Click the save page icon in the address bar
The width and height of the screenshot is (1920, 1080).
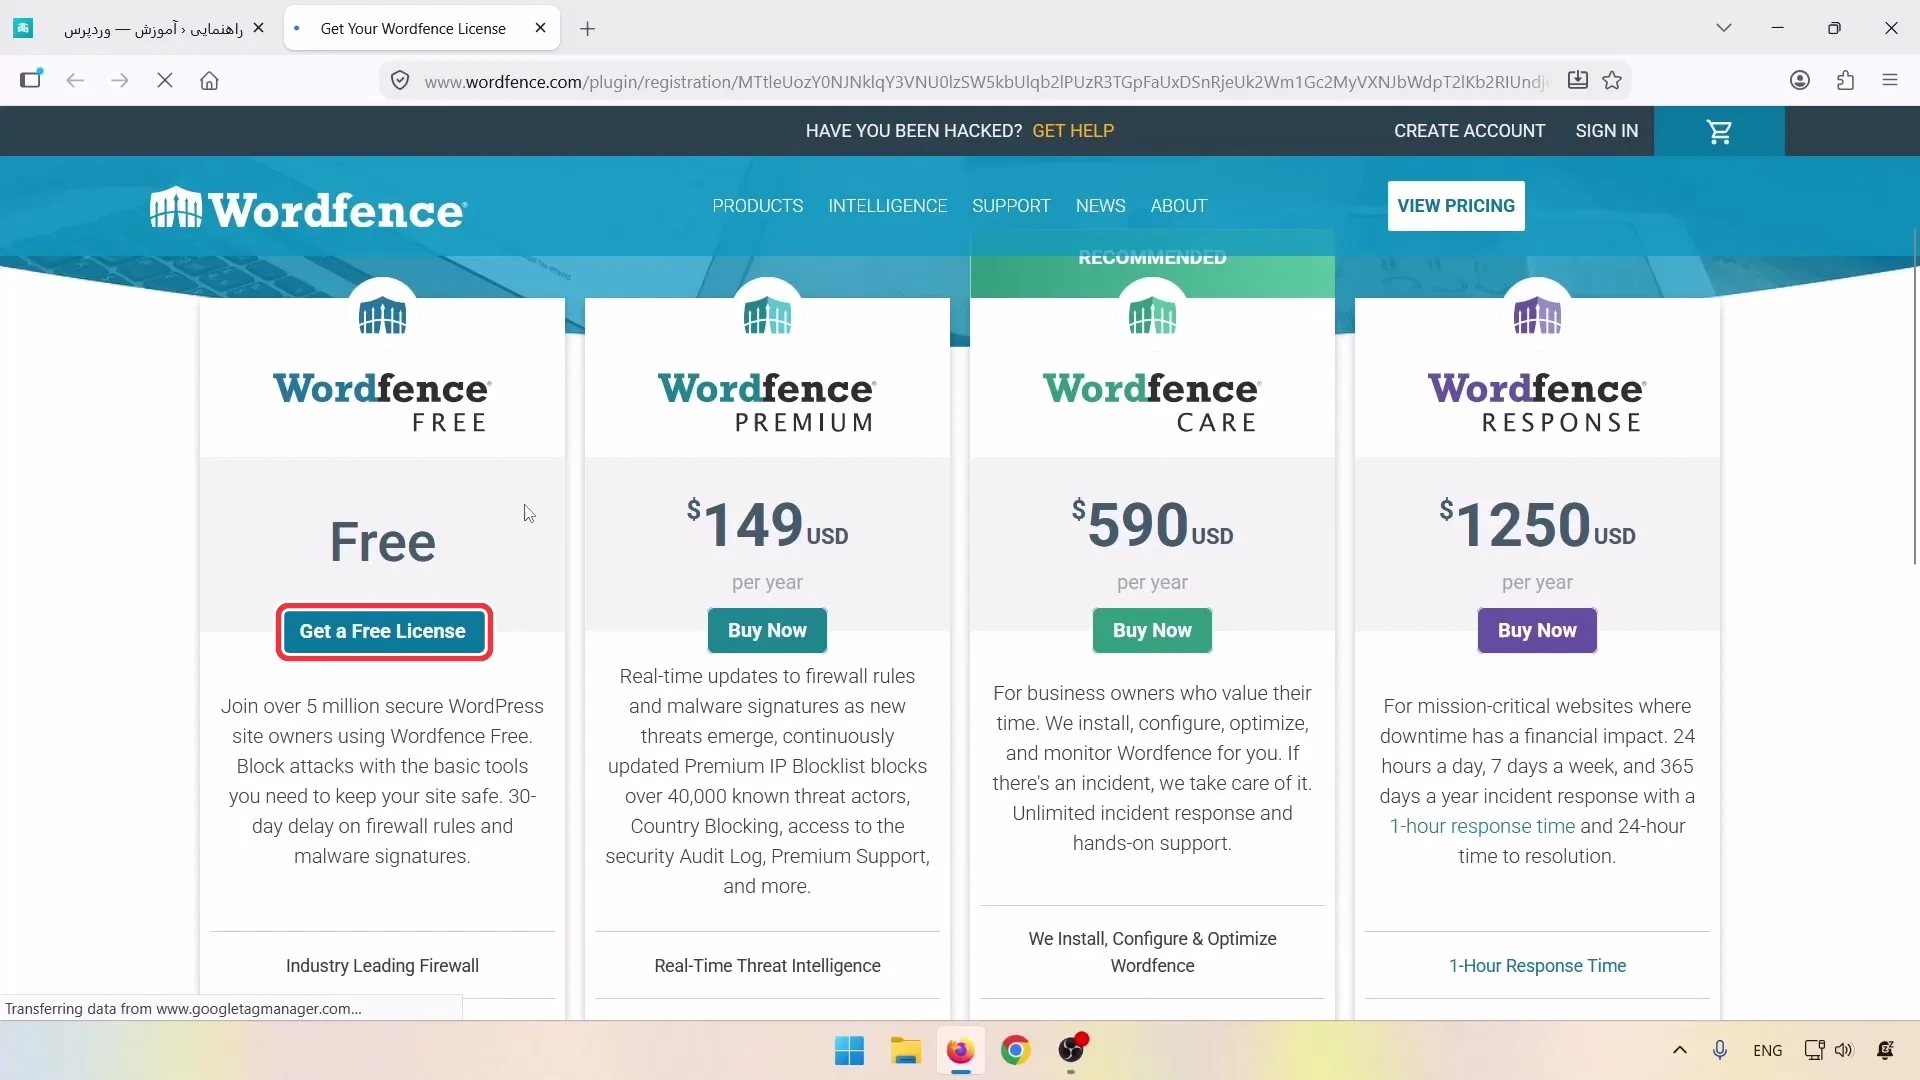click(x=1578, y=81)
